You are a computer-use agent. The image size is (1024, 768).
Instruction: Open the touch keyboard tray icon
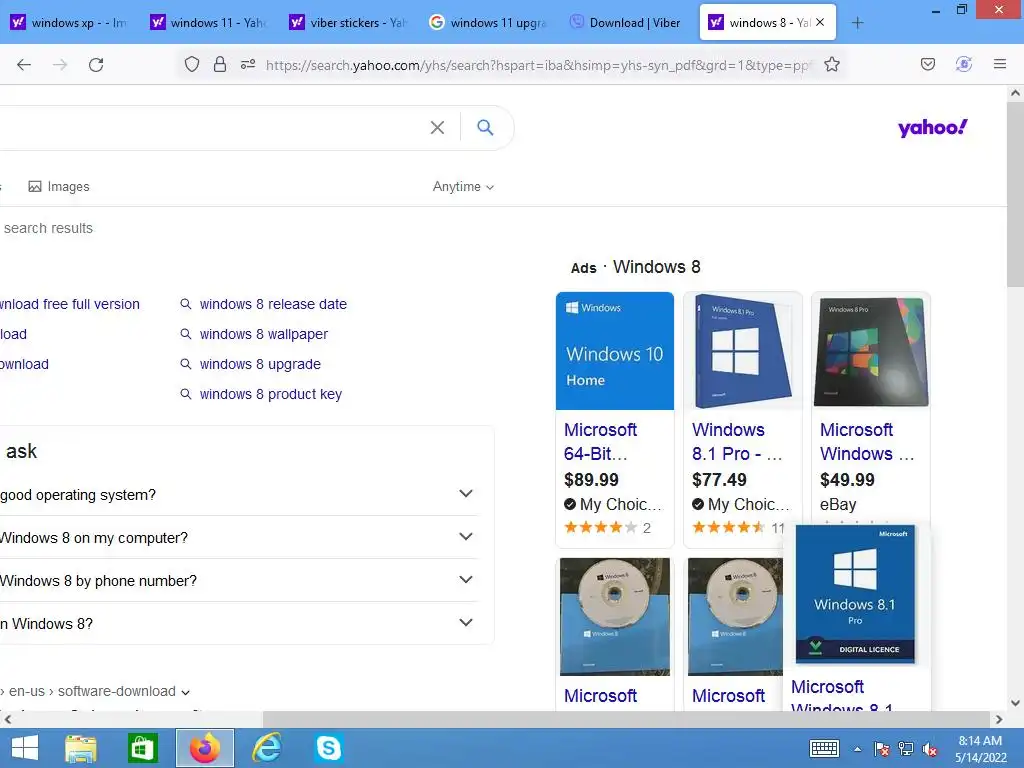(x=824, y=748)
